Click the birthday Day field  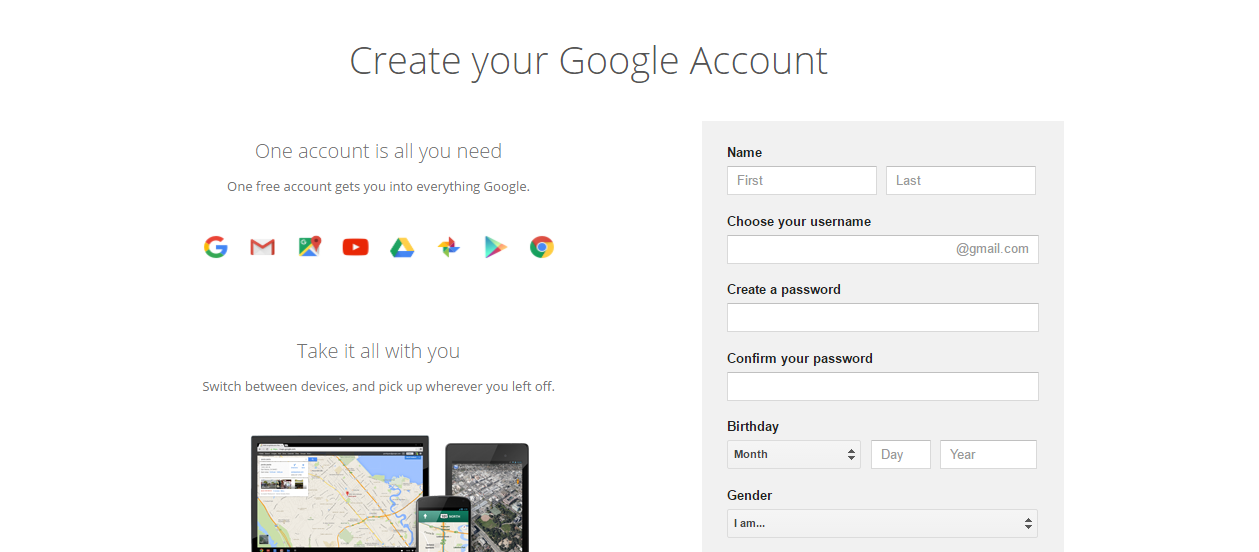[x=901, y=454]
